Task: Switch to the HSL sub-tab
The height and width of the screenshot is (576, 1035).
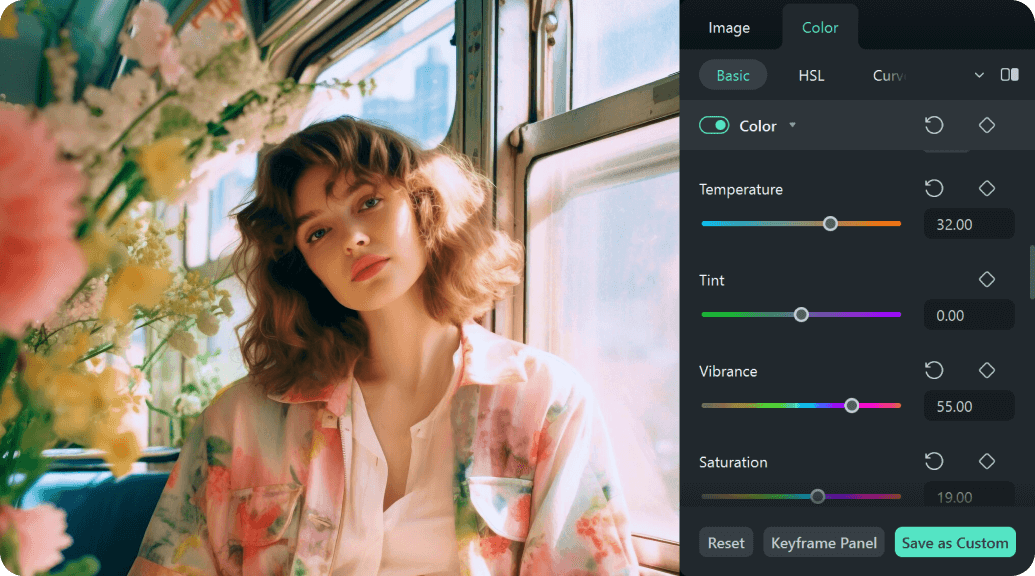Action: coord(811,75)
